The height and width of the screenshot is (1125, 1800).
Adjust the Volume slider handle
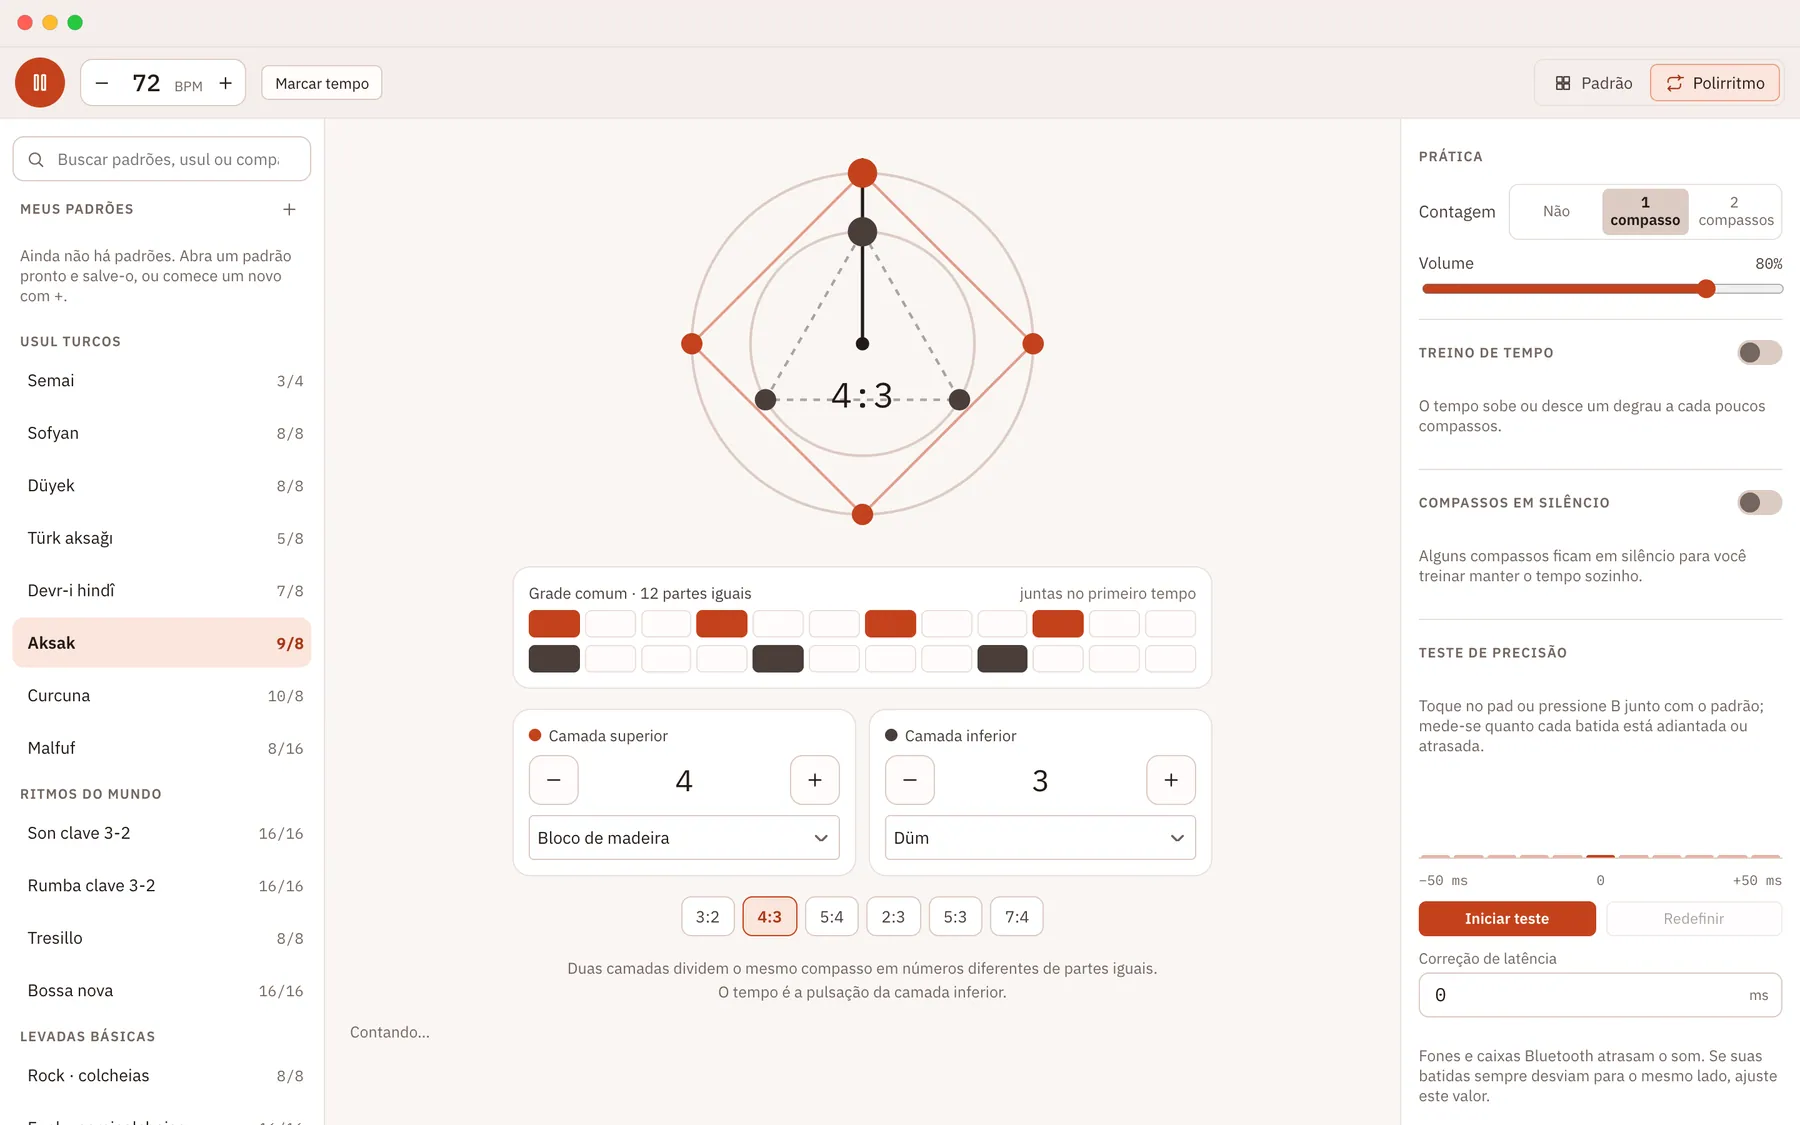(x=1706, y=289)
